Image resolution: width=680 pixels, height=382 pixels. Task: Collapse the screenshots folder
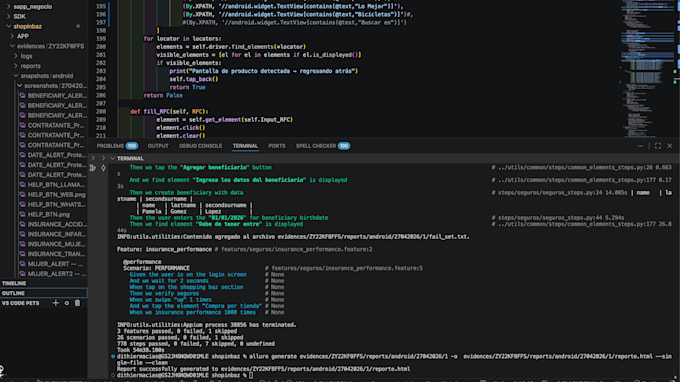coord(19,86)
